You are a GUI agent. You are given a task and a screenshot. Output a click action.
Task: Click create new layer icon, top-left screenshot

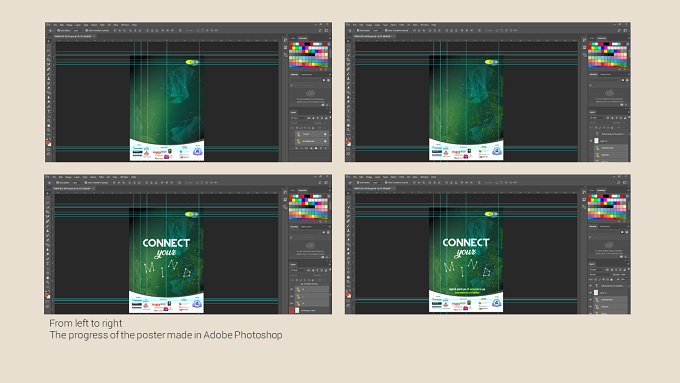pyautogui.click(x=321, y=148)
